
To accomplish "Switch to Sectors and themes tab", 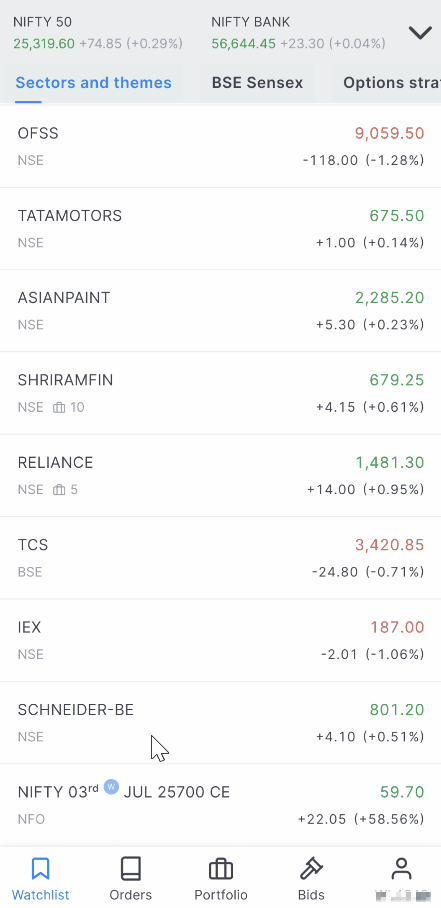I will pyautogui.click(x=93, y=83).
